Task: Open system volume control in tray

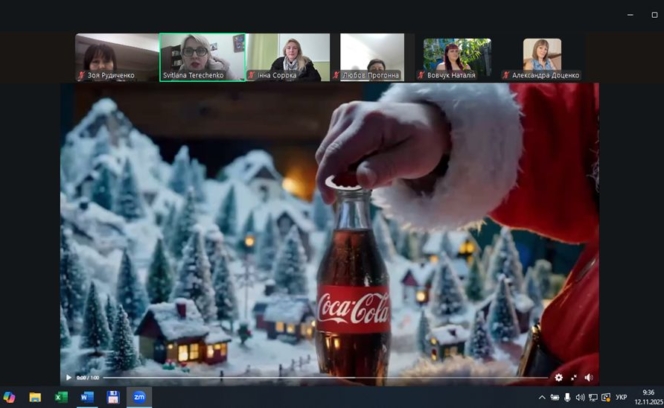Action: click(x=581, y=397)
